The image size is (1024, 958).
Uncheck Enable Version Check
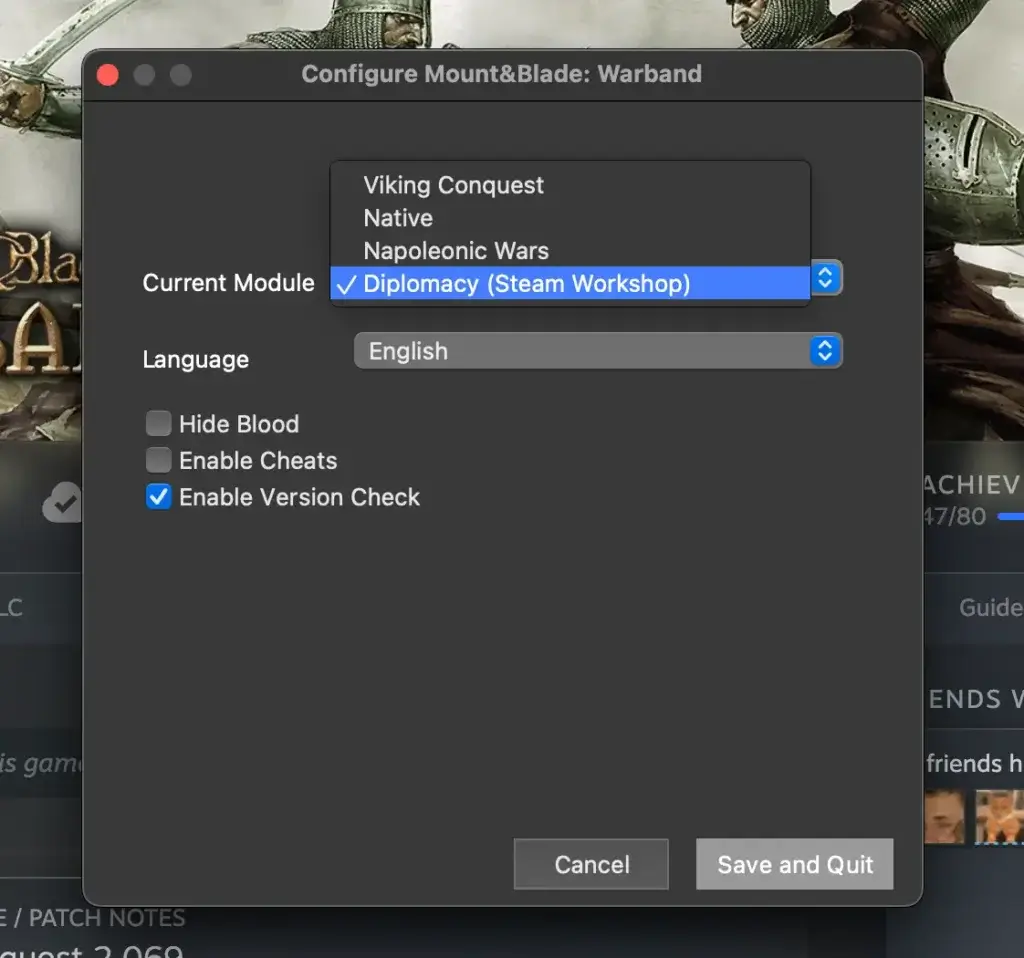pos(158,496)
